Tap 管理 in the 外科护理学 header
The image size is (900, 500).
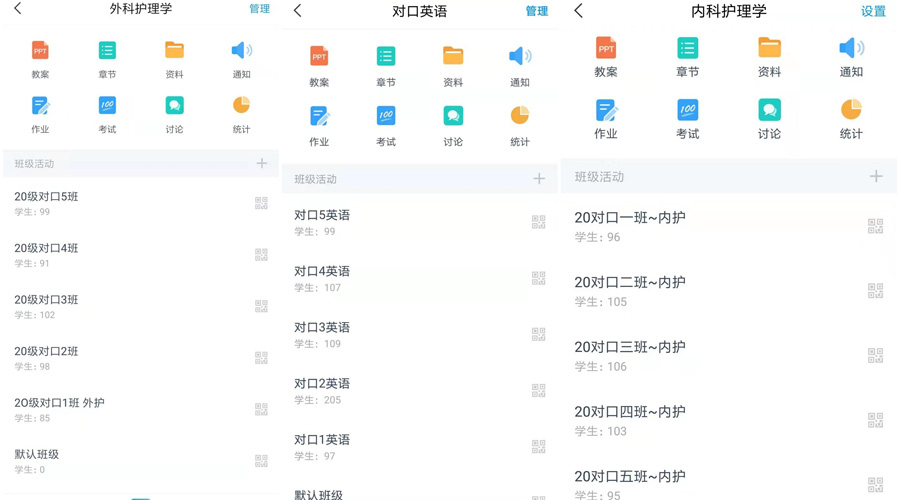(x=259, y=9)
